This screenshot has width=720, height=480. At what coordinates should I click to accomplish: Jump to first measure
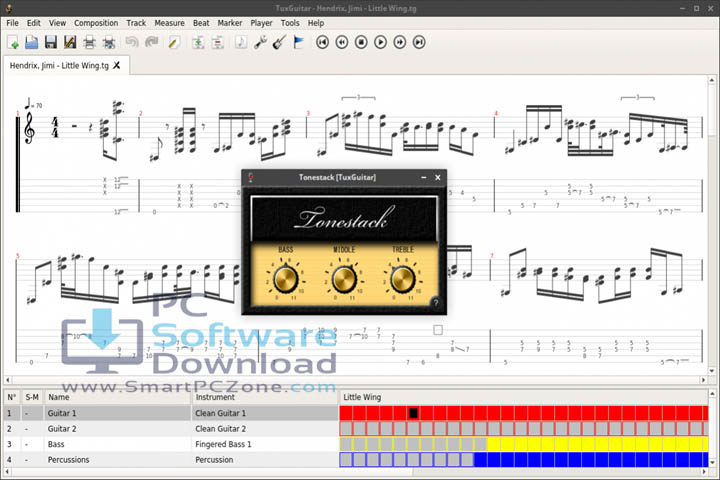[x=322, y=42]
